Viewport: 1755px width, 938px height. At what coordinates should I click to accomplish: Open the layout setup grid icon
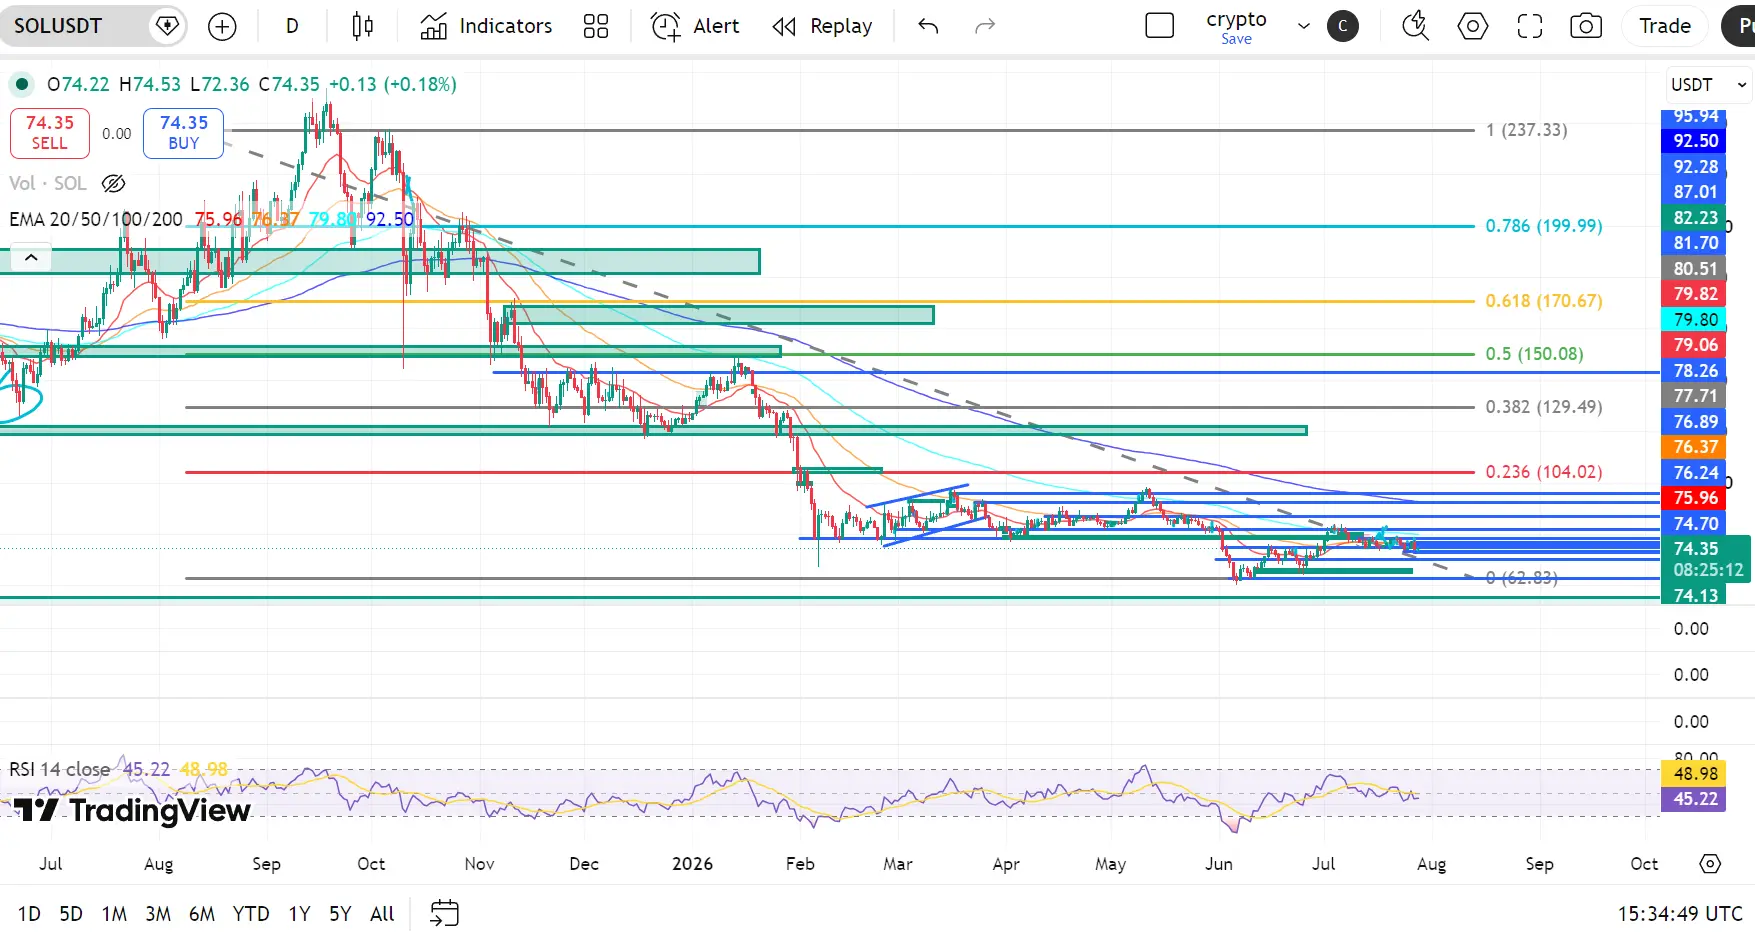(x=596, y=26)
